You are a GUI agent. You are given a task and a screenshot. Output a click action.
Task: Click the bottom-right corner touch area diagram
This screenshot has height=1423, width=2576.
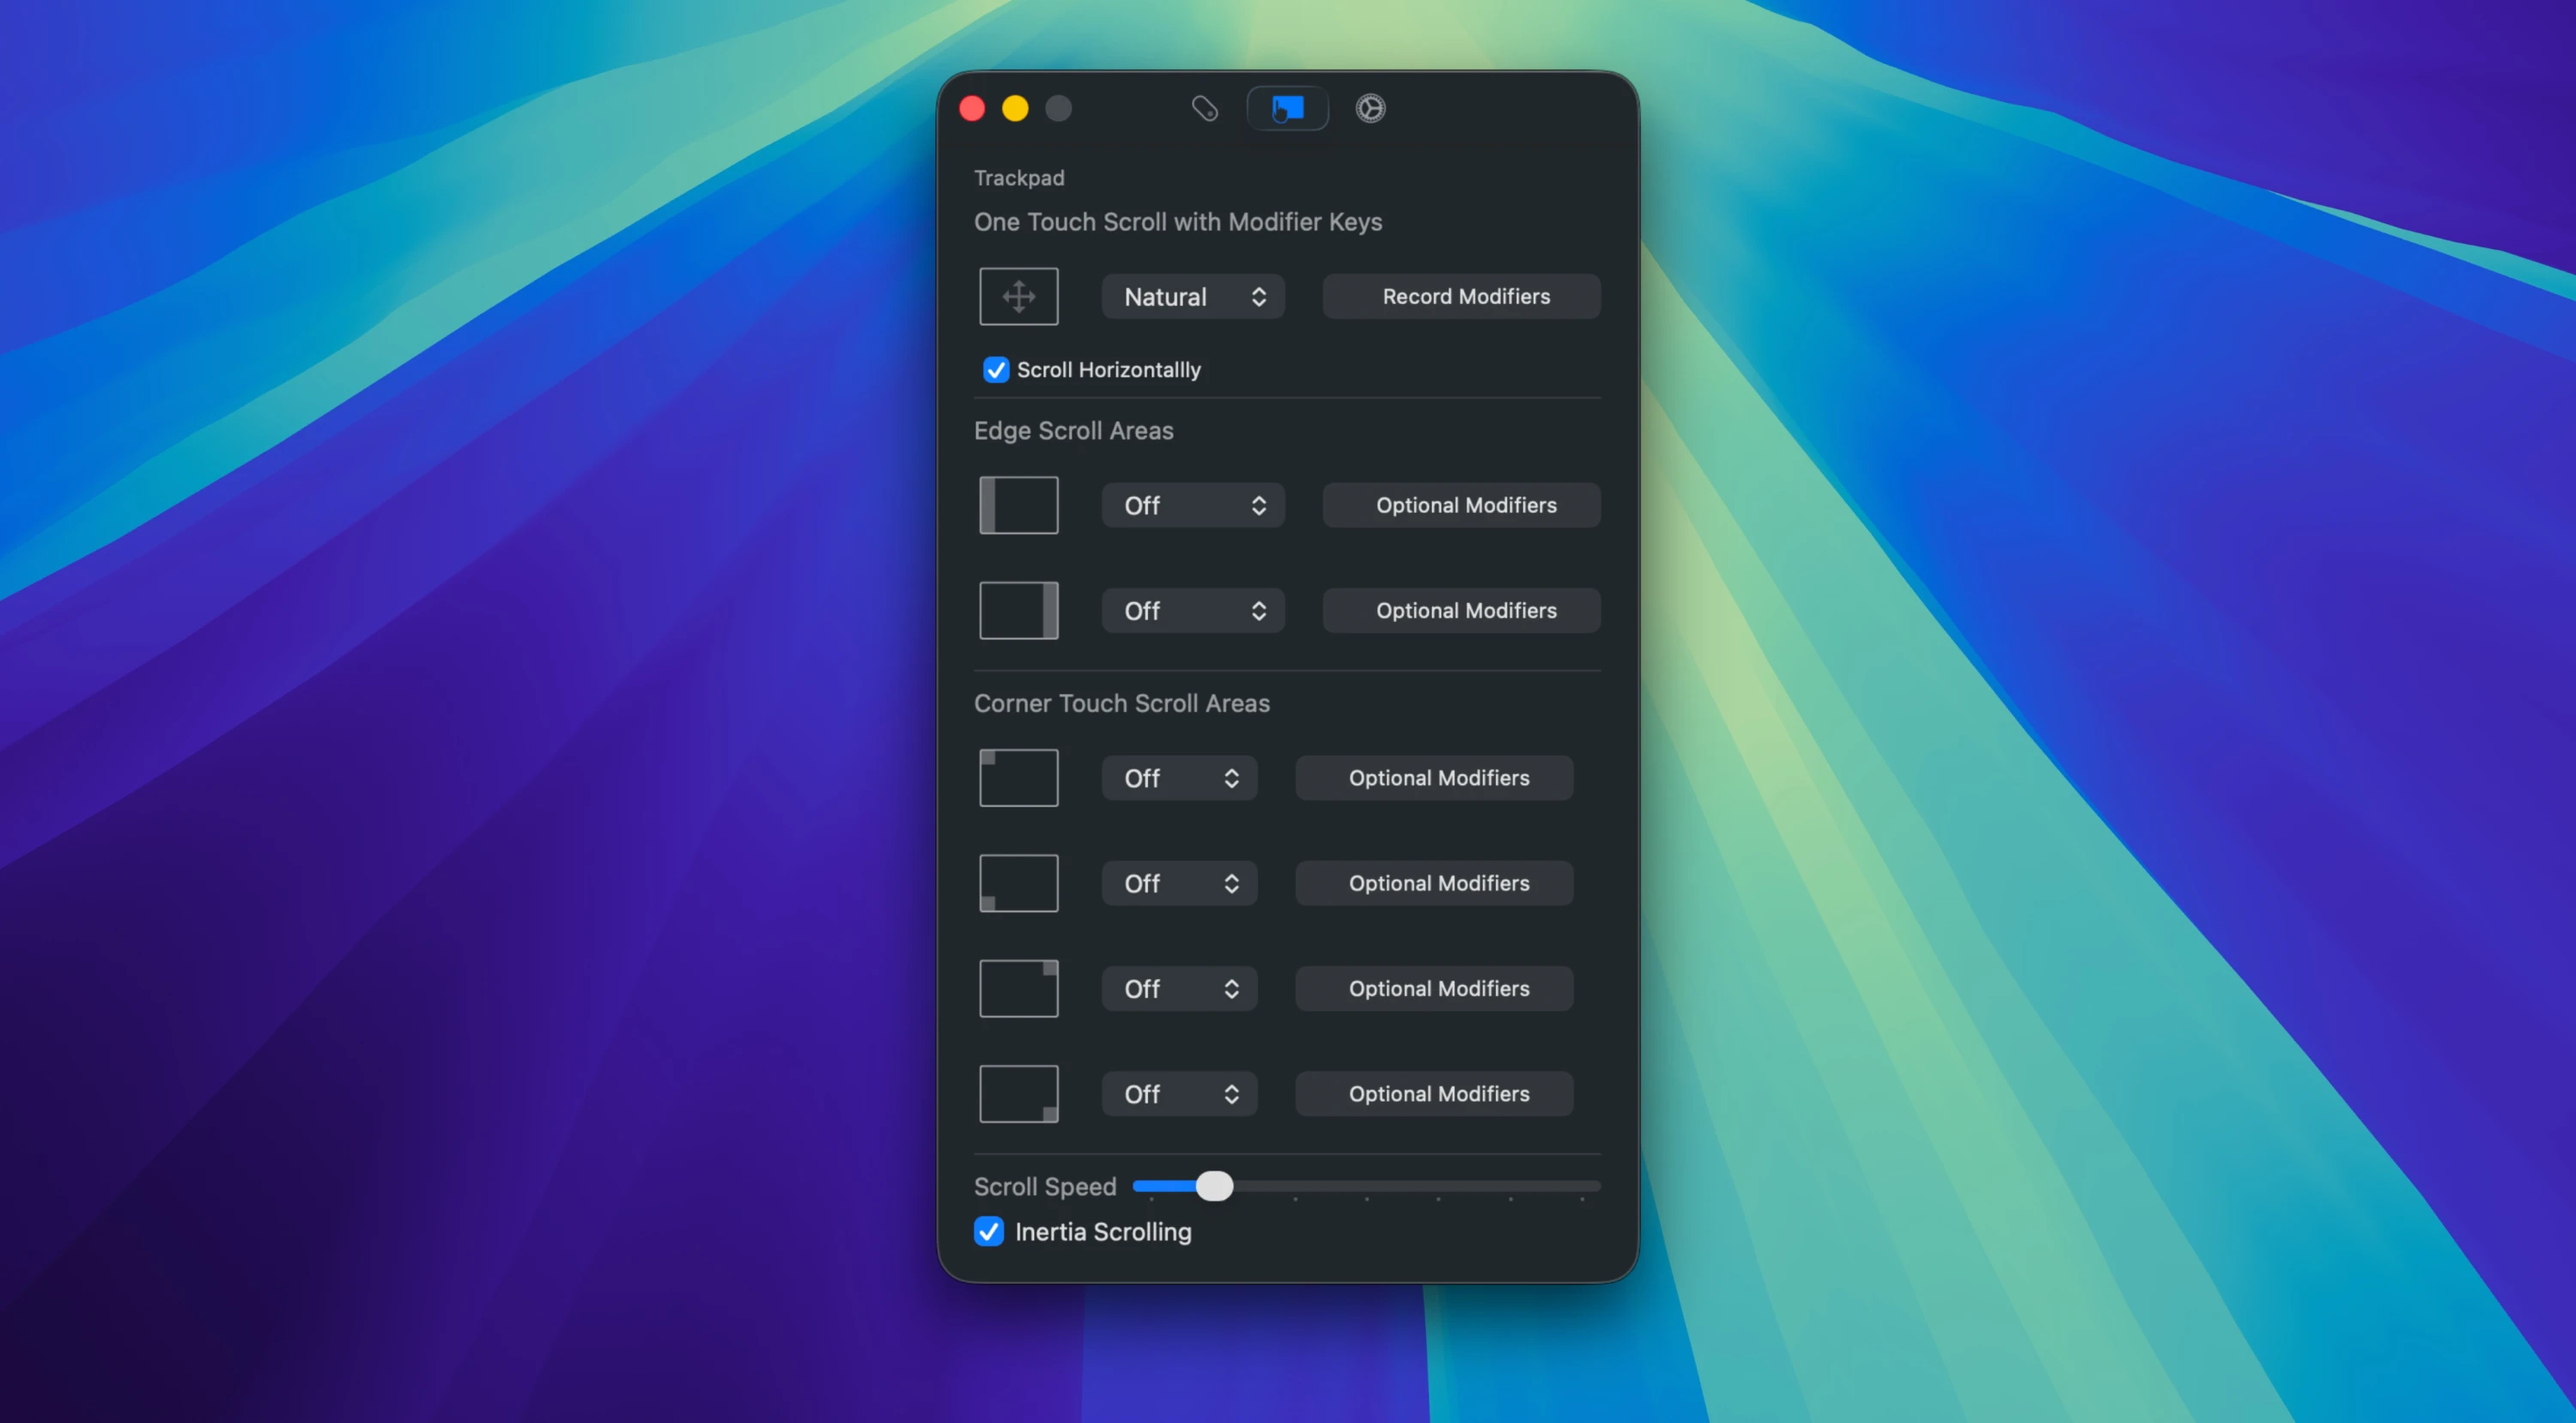pyautogui.click(x=1018, y=1093)
